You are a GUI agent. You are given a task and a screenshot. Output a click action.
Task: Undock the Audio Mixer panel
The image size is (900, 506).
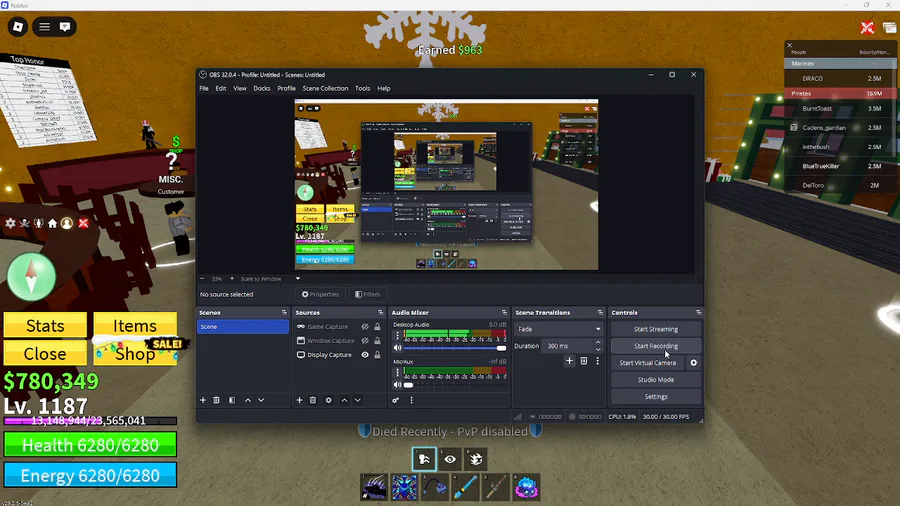click(x=505, y=313)
